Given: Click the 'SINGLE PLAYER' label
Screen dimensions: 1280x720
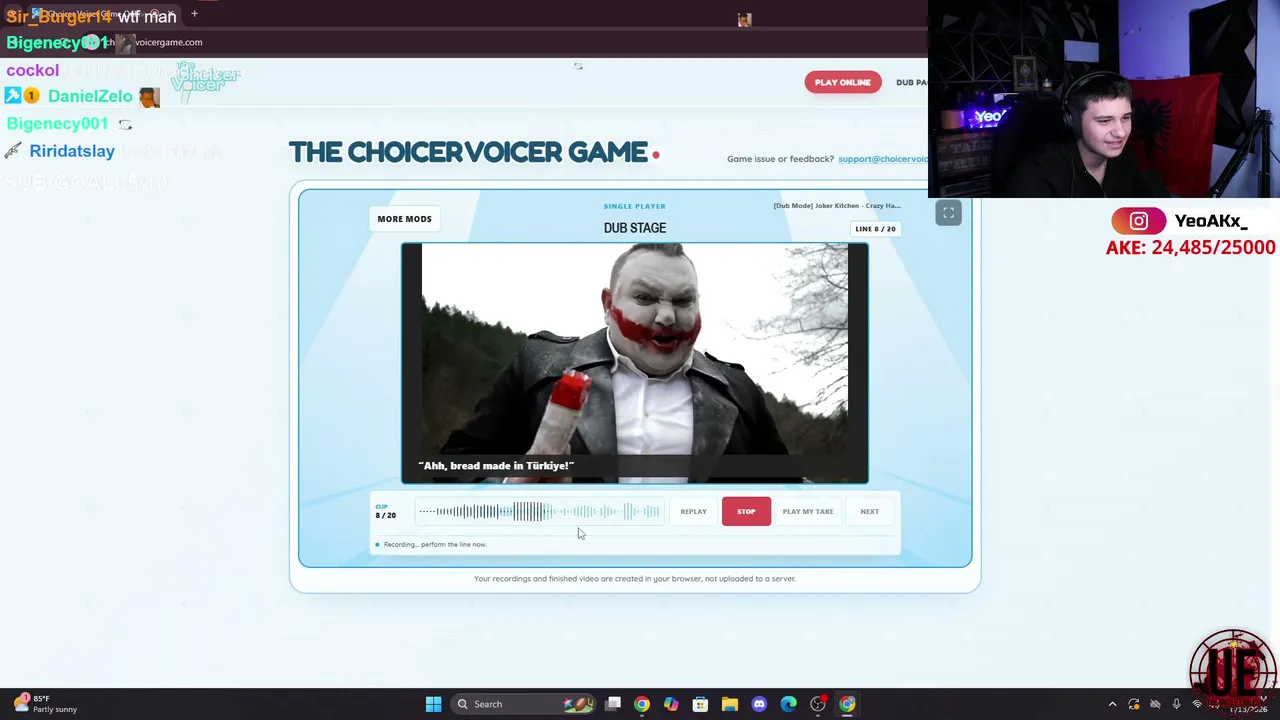Looking at the screenshot, I should [635, 206].
